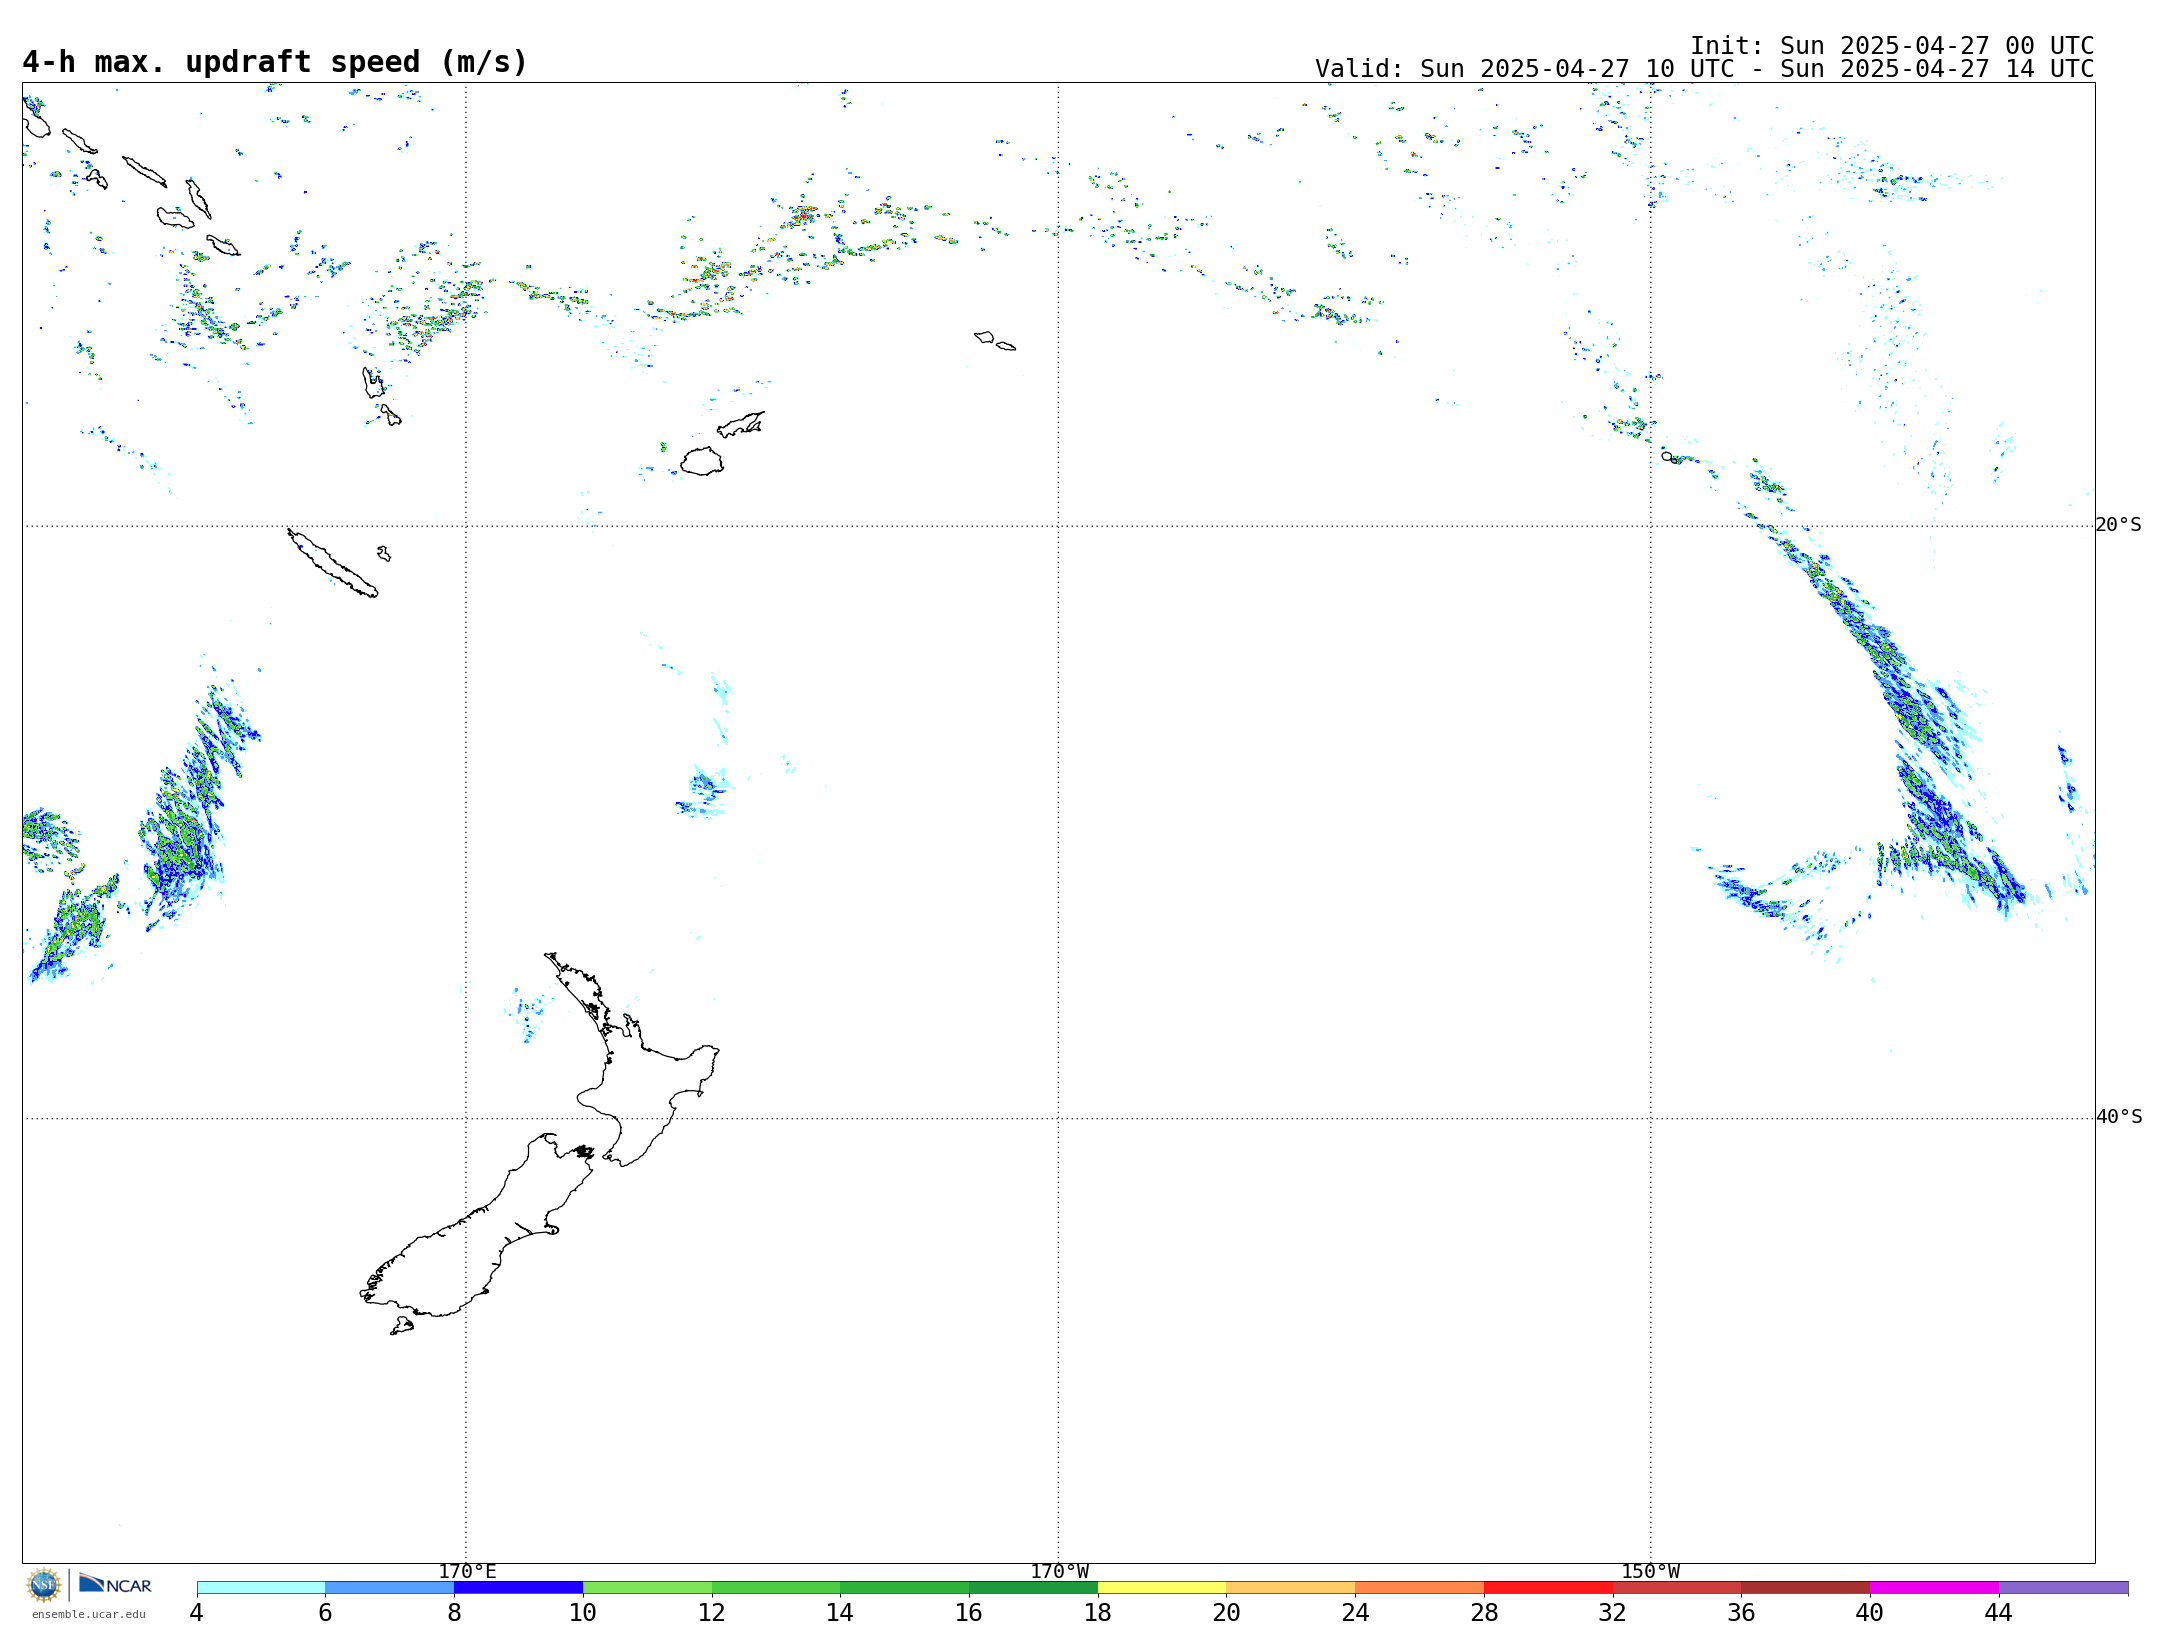Click the New Caledonia island outline
This screenshot has width=2160, height=1626.
(333, 563)
